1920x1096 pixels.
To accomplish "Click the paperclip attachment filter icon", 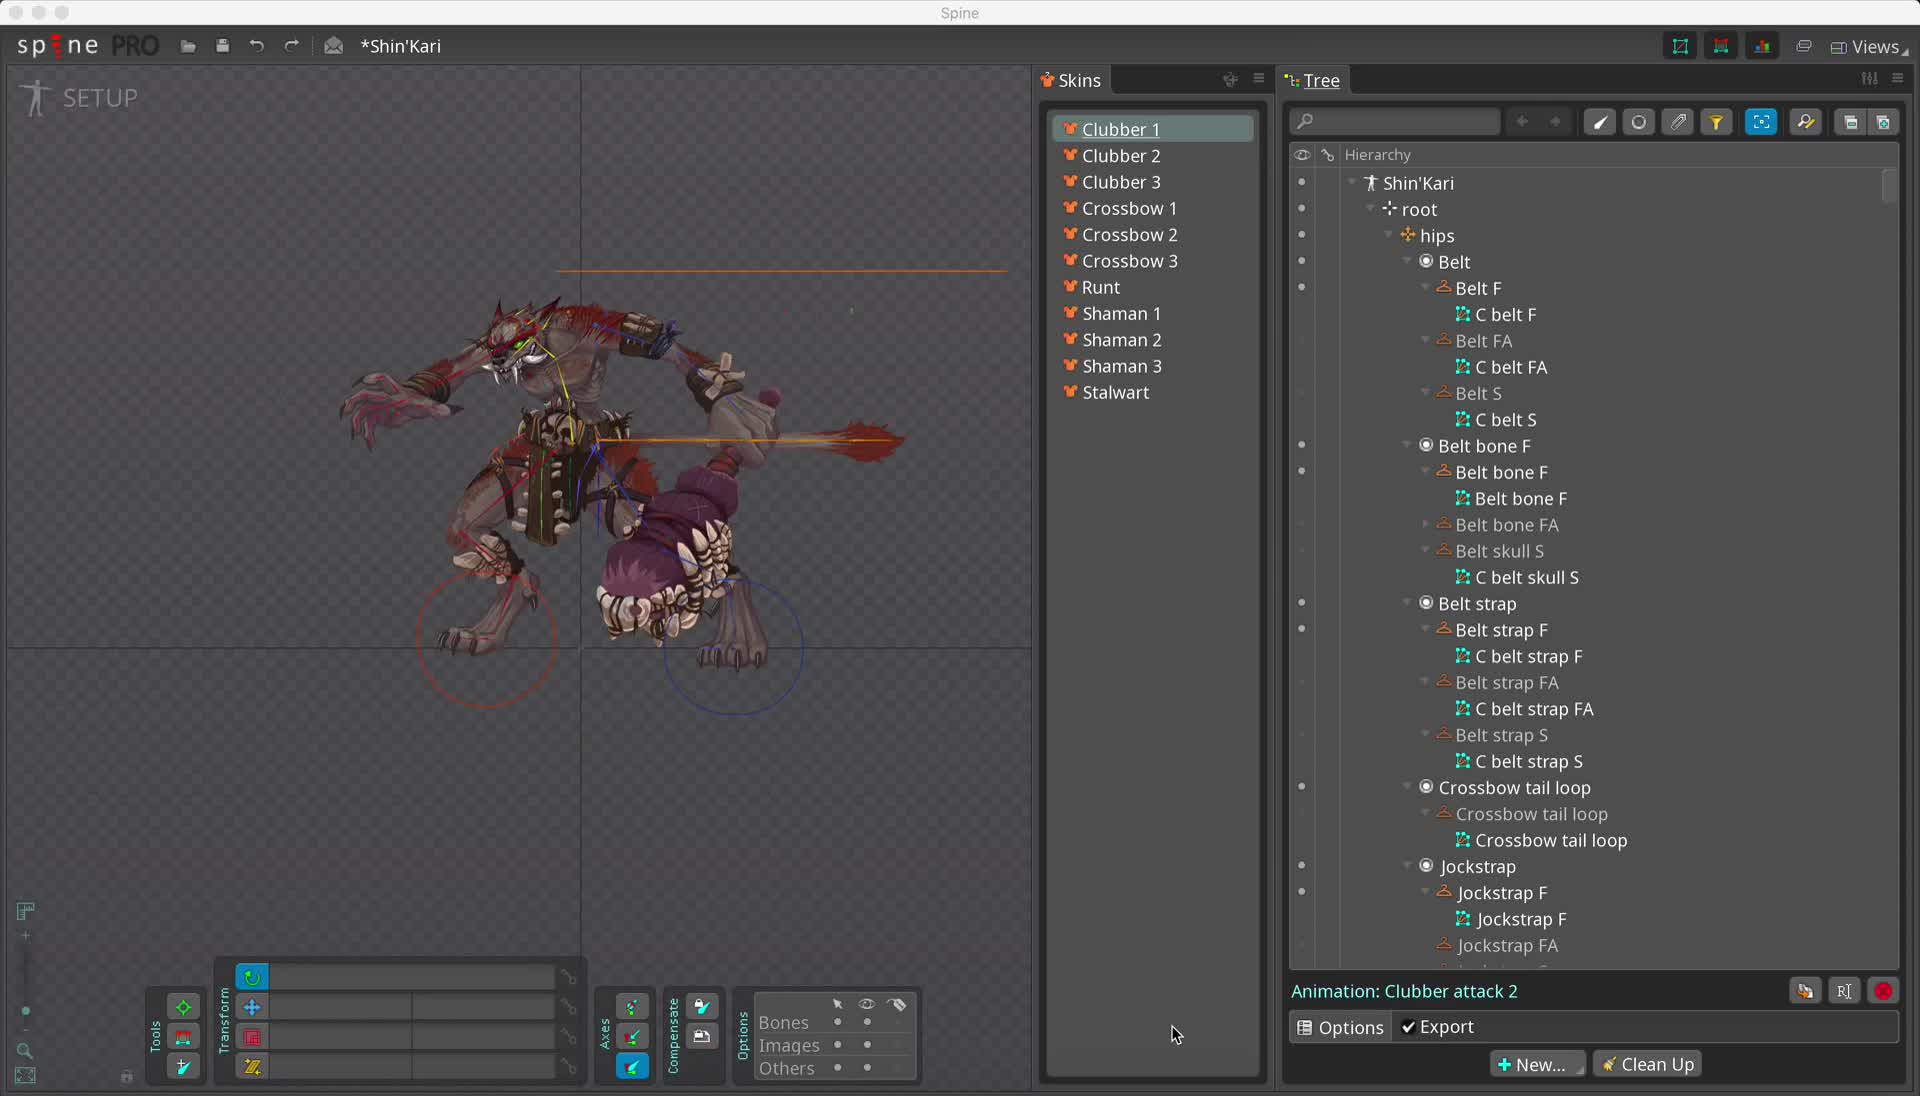I will point(1678,122).
